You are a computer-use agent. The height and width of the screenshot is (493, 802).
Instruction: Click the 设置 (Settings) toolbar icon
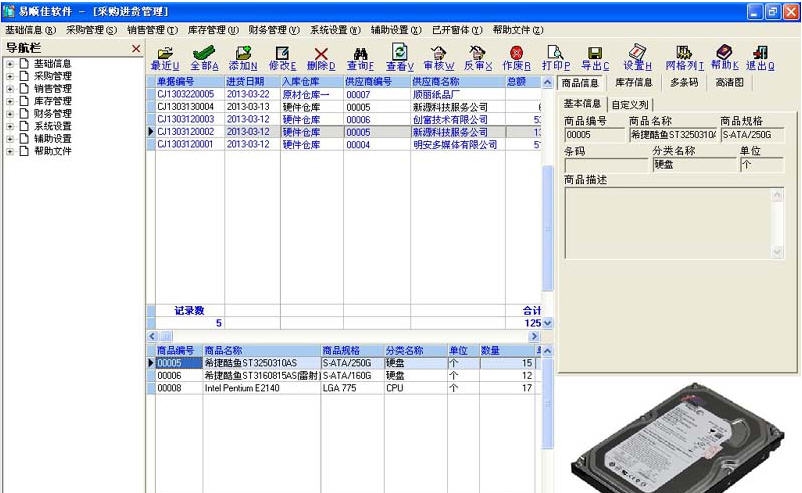(637, 52)
